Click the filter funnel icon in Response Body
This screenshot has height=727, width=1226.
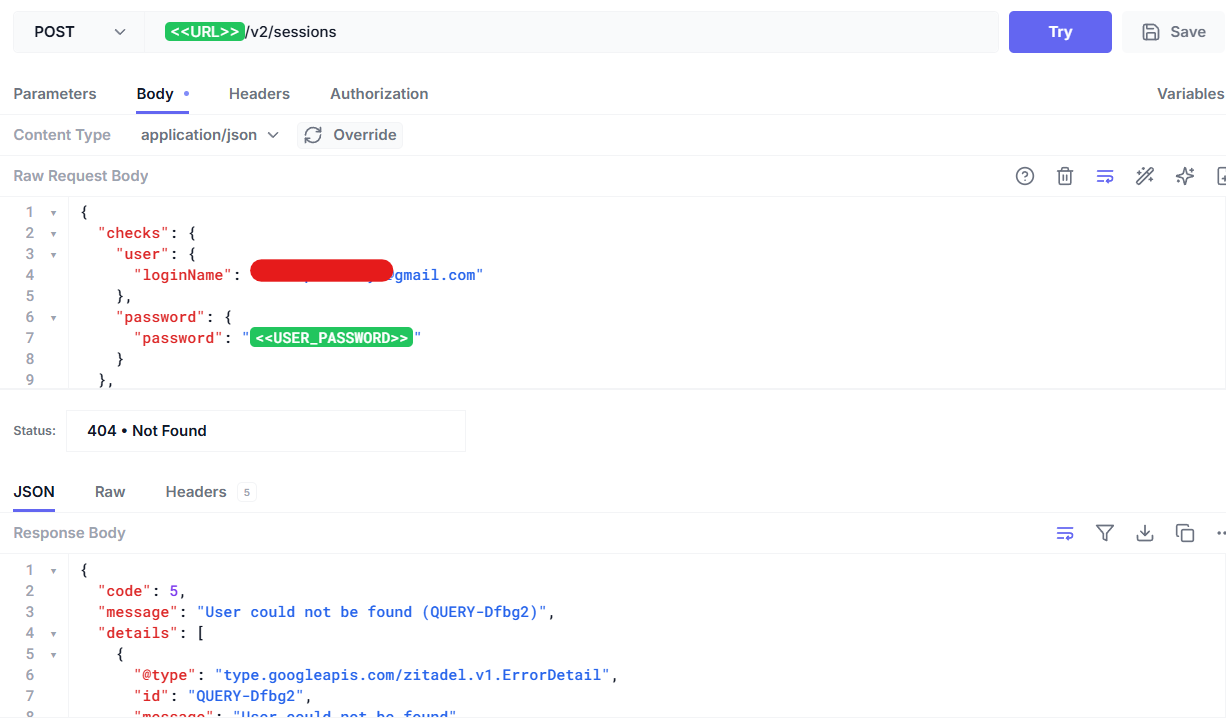click(1105, 533)
